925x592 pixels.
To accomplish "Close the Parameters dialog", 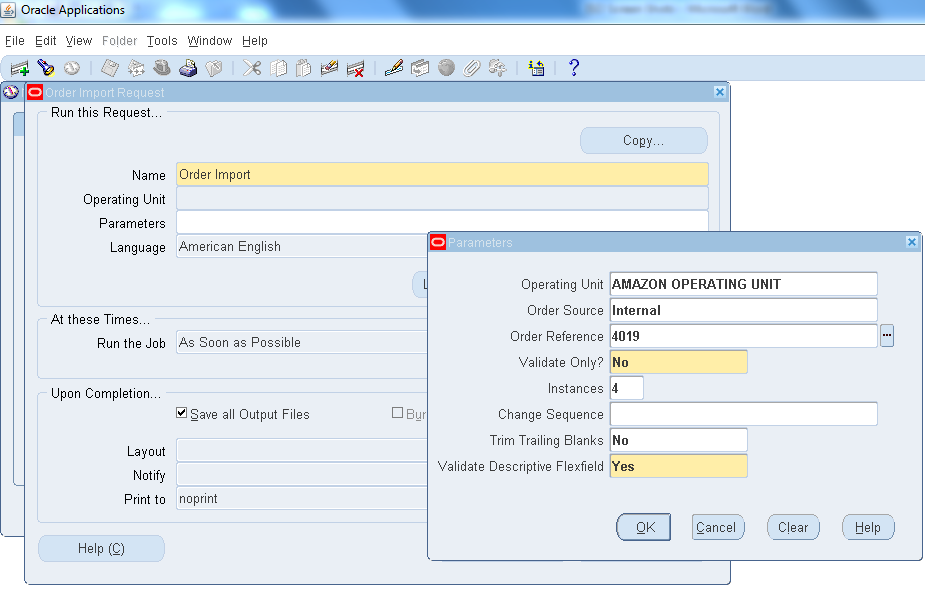I will pyautogui.click(x=911, y=242).
